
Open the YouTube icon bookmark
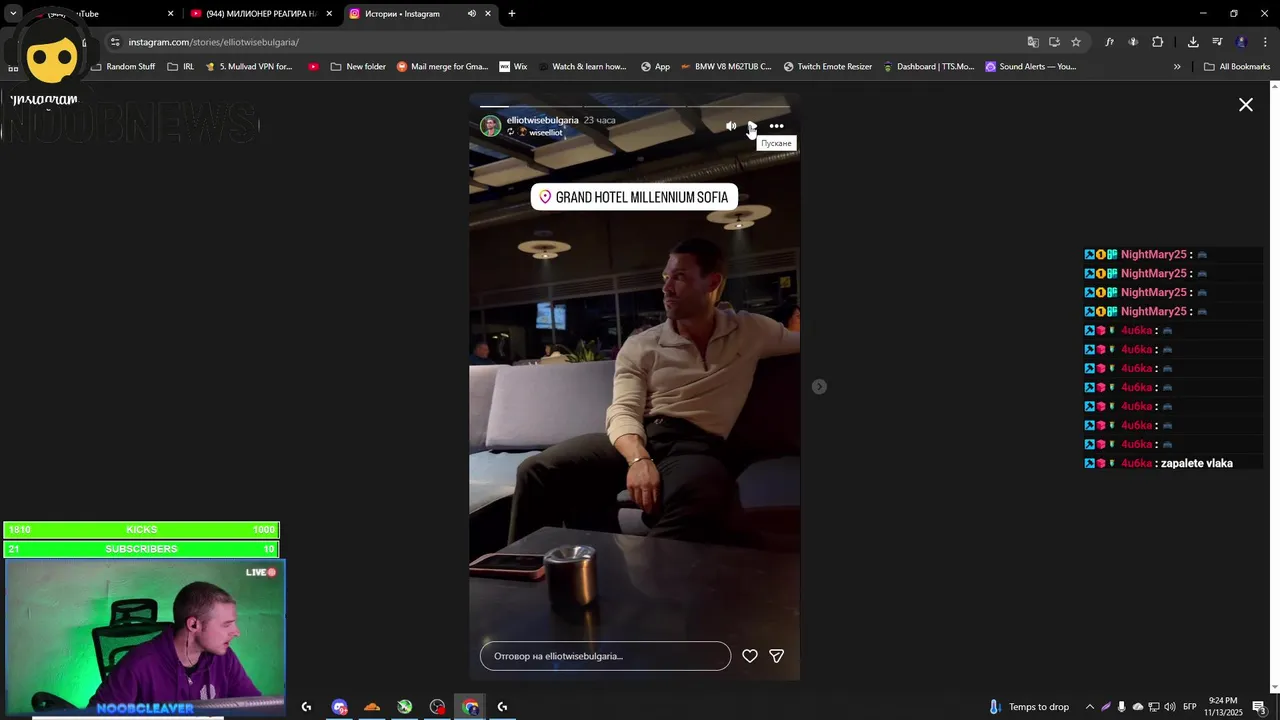(x=313, y=67)
